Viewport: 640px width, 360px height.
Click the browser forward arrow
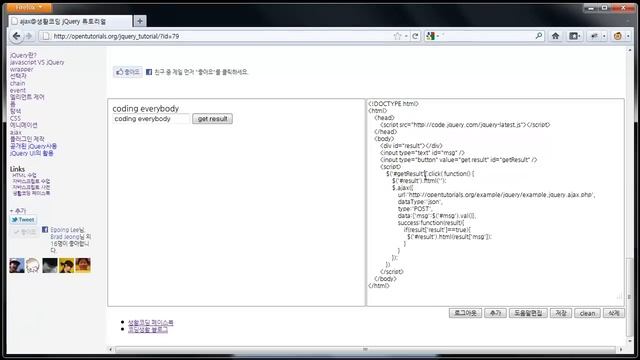coord(29,36)
